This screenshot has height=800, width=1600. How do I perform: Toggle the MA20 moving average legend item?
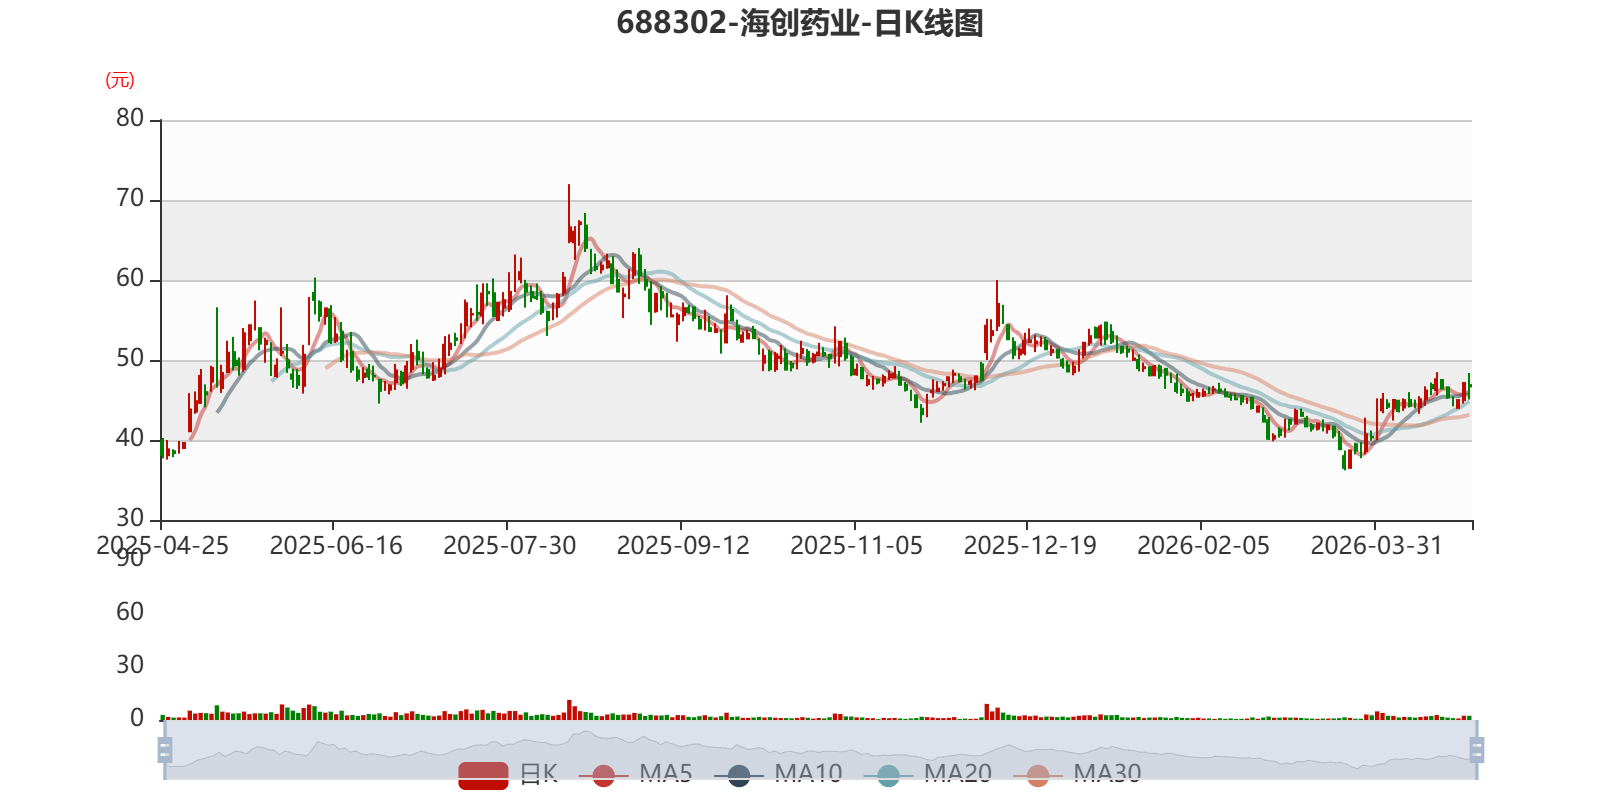tap(928, 774)
